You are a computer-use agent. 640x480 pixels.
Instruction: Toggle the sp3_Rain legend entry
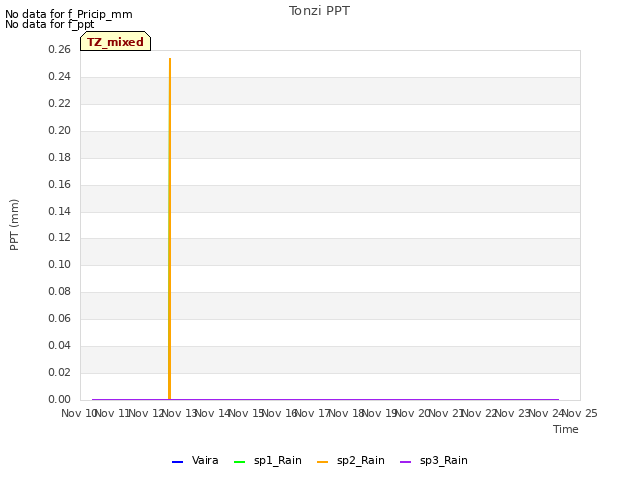pos(433,460)
